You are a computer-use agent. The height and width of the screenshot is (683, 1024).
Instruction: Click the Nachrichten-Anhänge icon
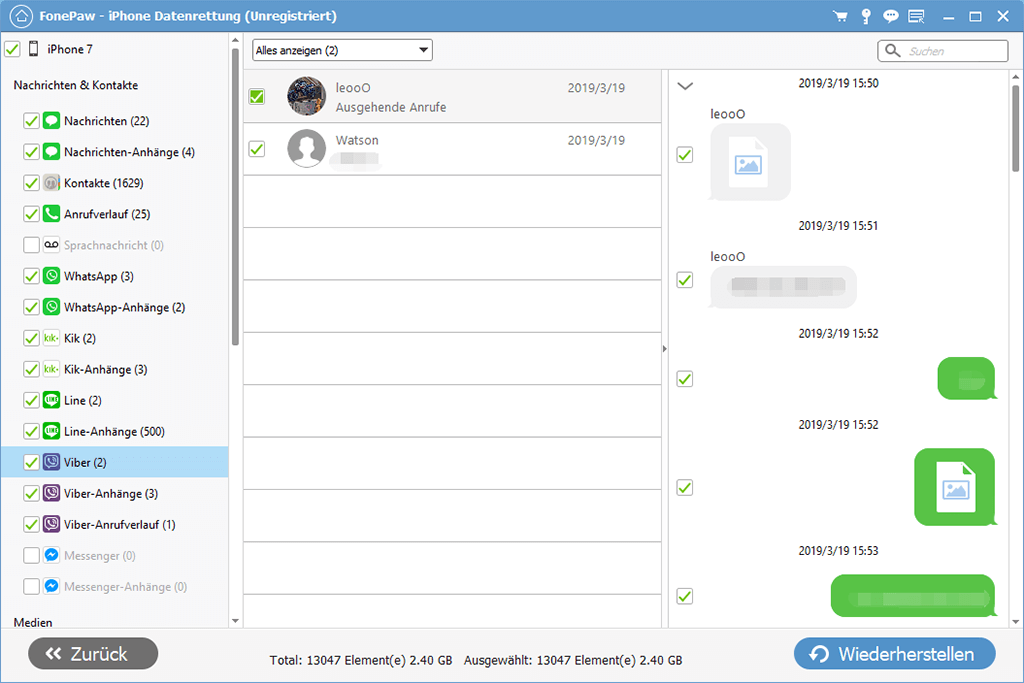[x=52, y=152]
